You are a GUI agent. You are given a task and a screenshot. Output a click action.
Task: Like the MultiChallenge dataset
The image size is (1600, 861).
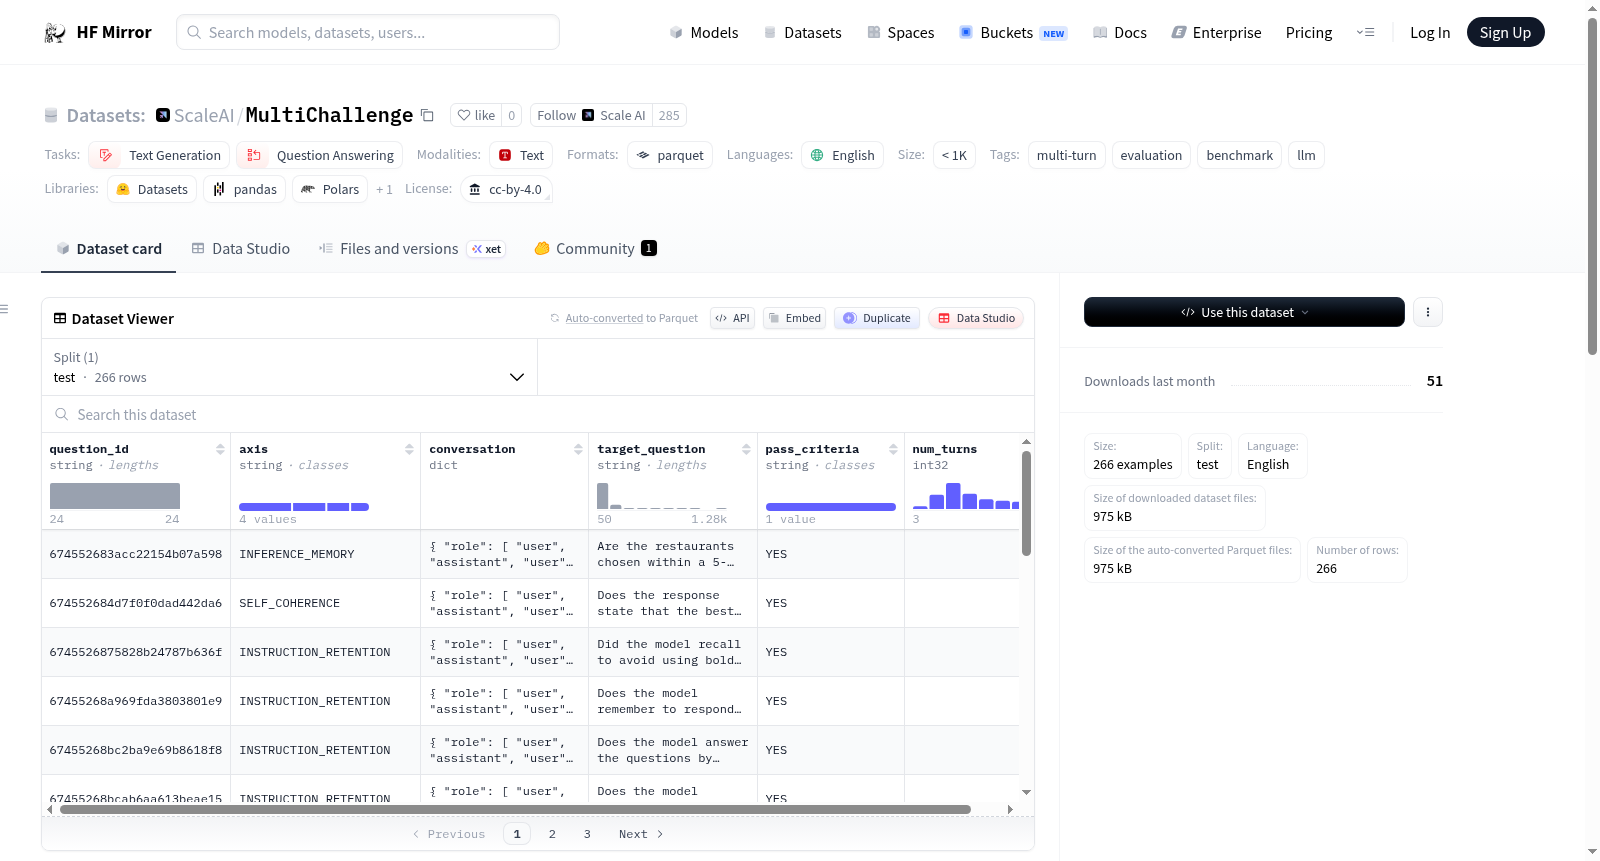[x=476, y=115]
